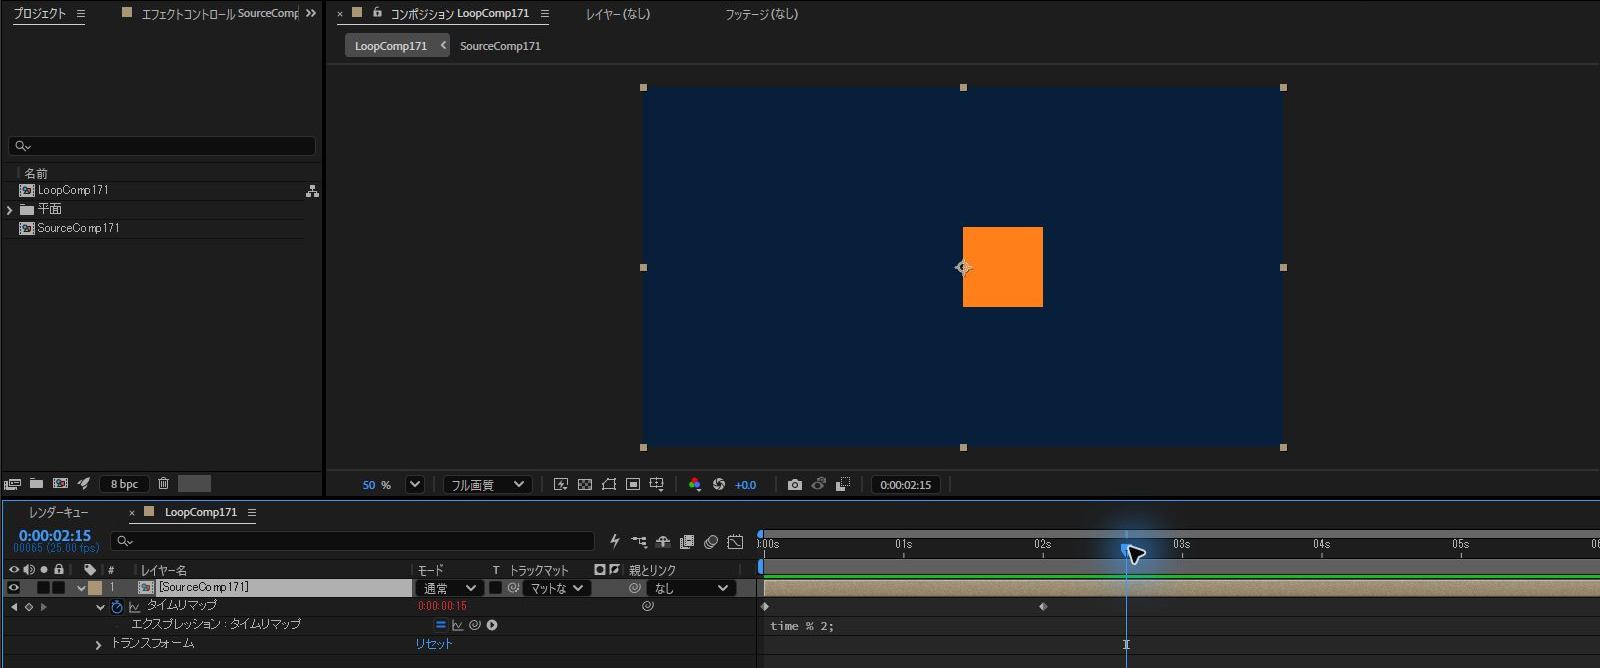The height and width of the screenshot is (668, 1600).
Task: Expand the トランスフォーム property group
Action: pyautogui.click(x=98, y=645)
